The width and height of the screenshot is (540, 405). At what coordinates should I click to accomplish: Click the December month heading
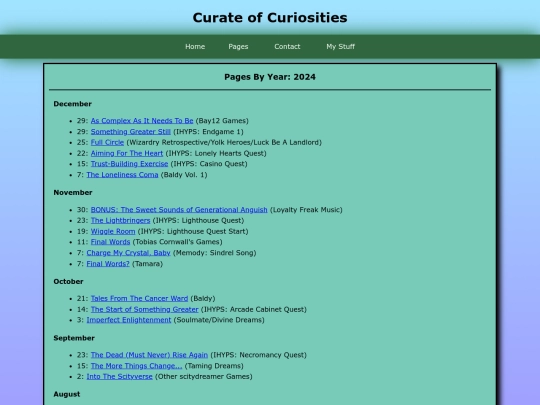(73, 104)
